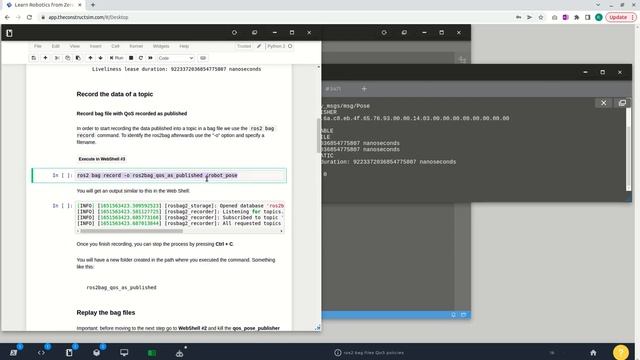640x360 pixels.
Task: Click the terminal output area in the shell window
Action: tap(473, 149)
